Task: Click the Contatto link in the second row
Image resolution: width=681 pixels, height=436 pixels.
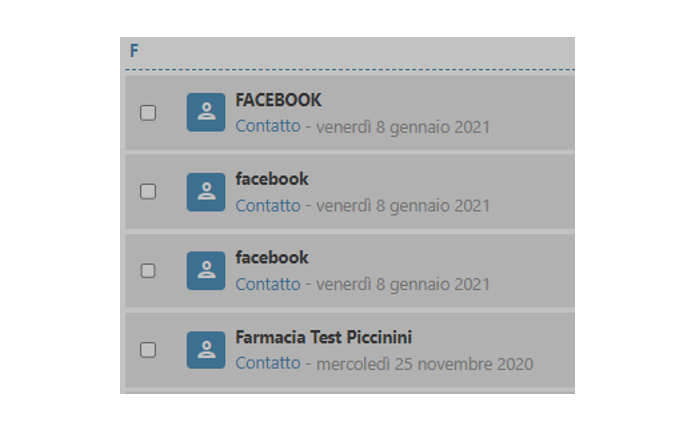Action: pos(267,206)
